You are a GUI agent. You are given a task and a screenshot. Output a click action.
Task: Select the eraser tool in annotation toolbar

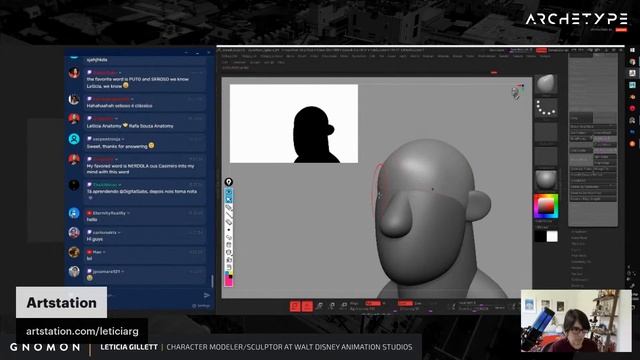229,222
